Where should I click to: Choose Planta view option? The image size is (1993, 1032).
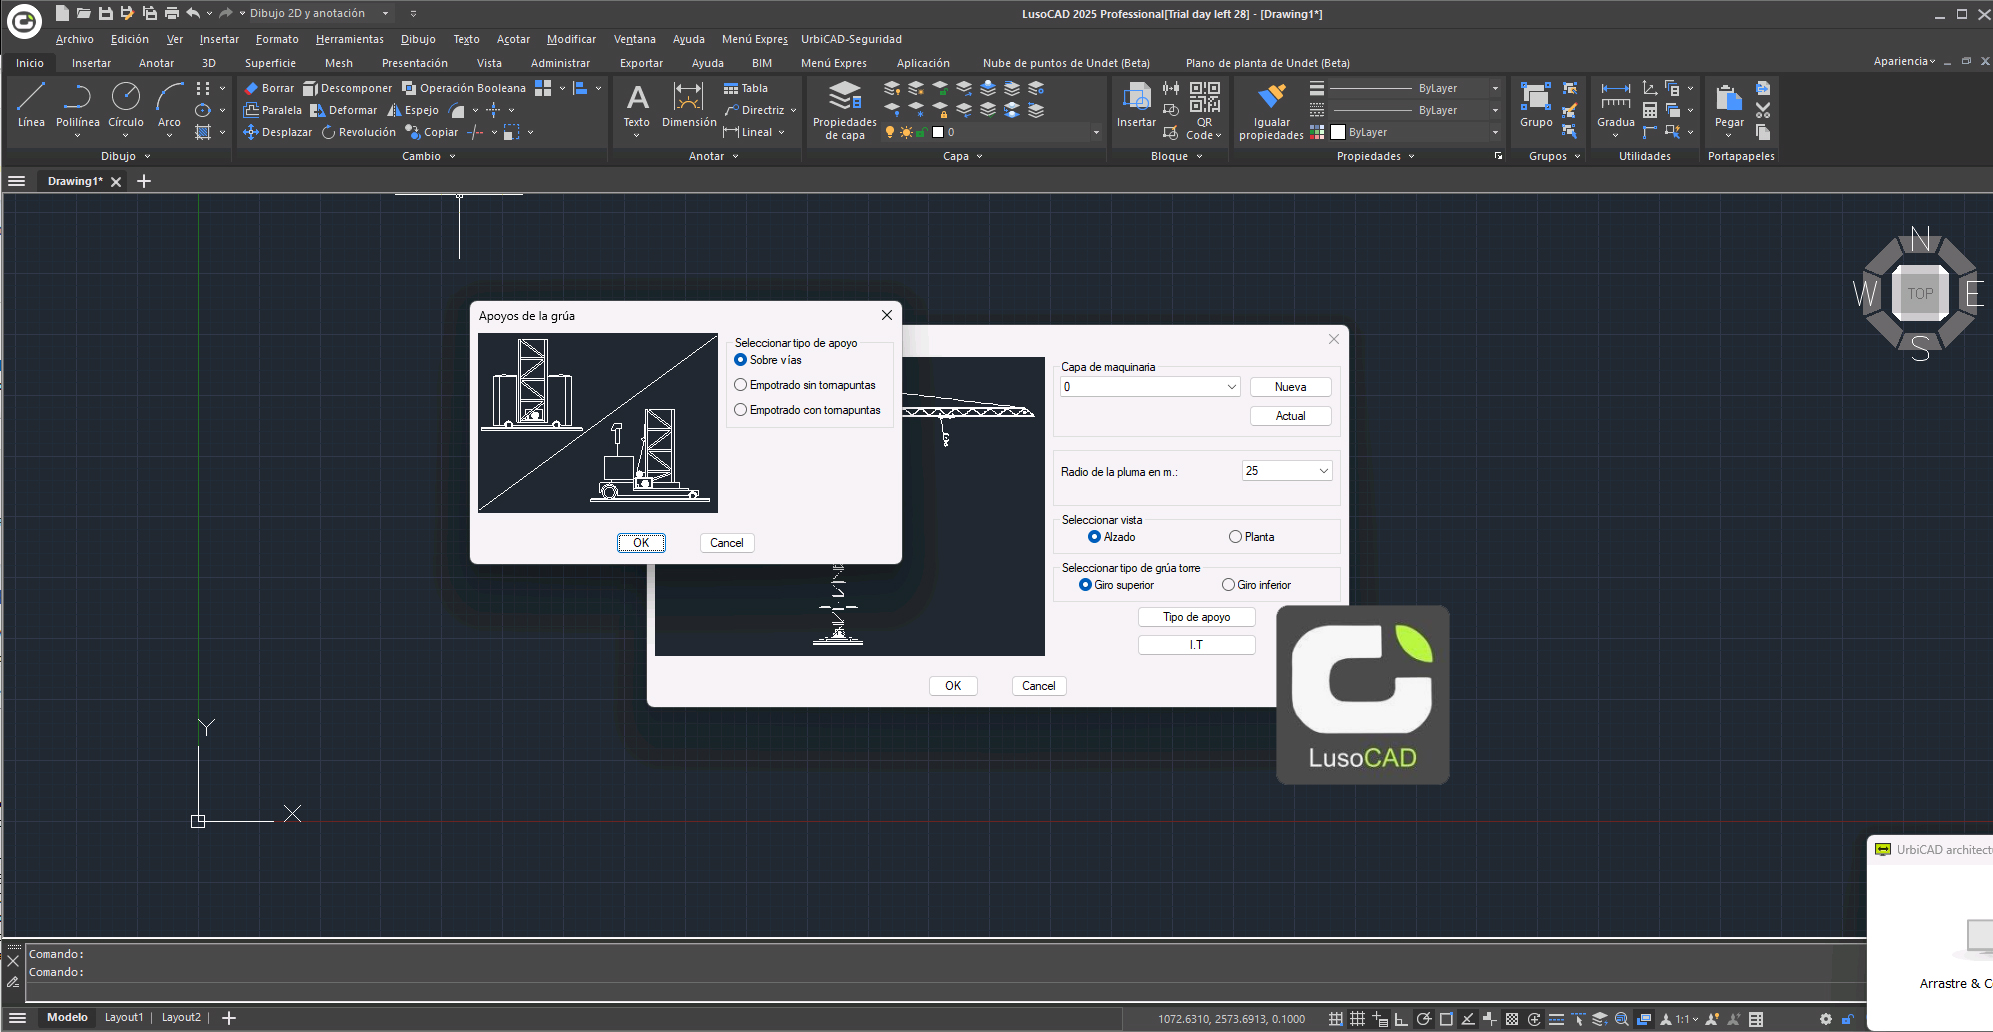1251,537
